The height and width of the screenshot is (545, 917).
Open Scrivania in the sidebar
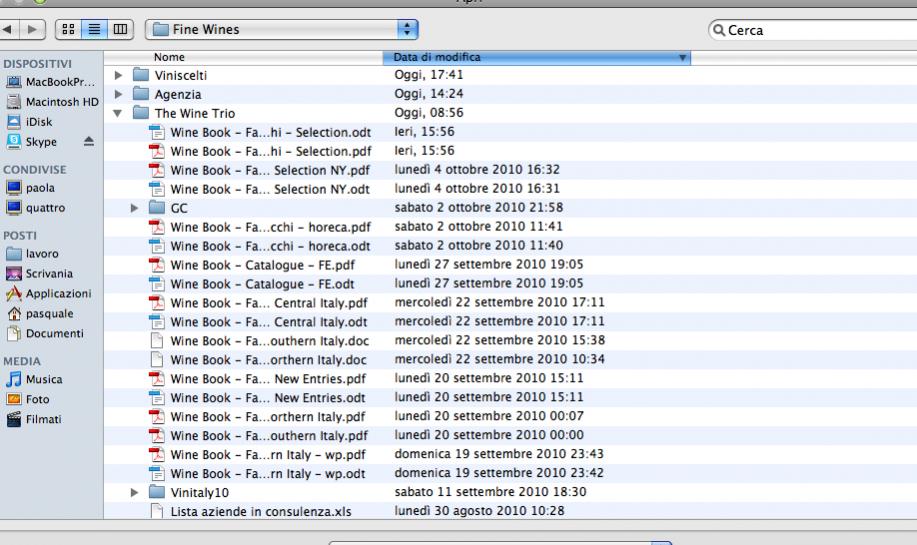click(x=40, y=274)
